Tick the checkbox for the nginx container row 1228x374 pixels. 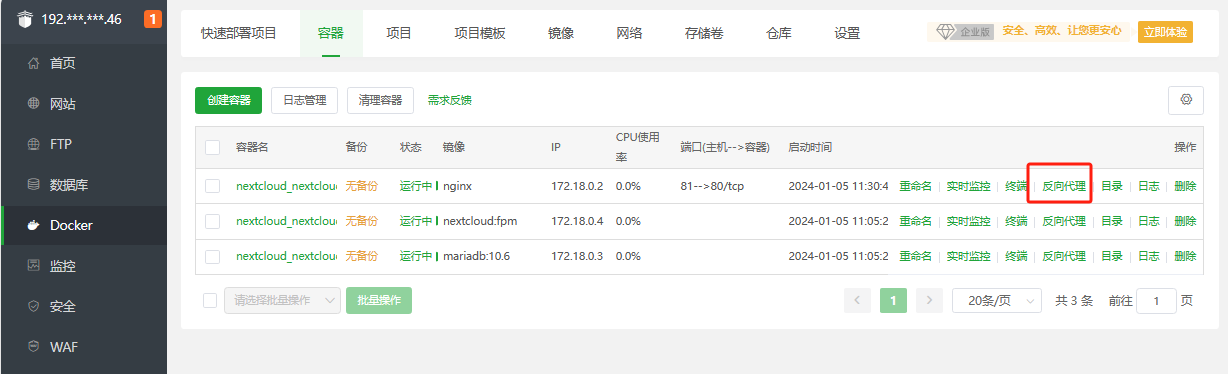pyautogui.click(x=212, y=186)
